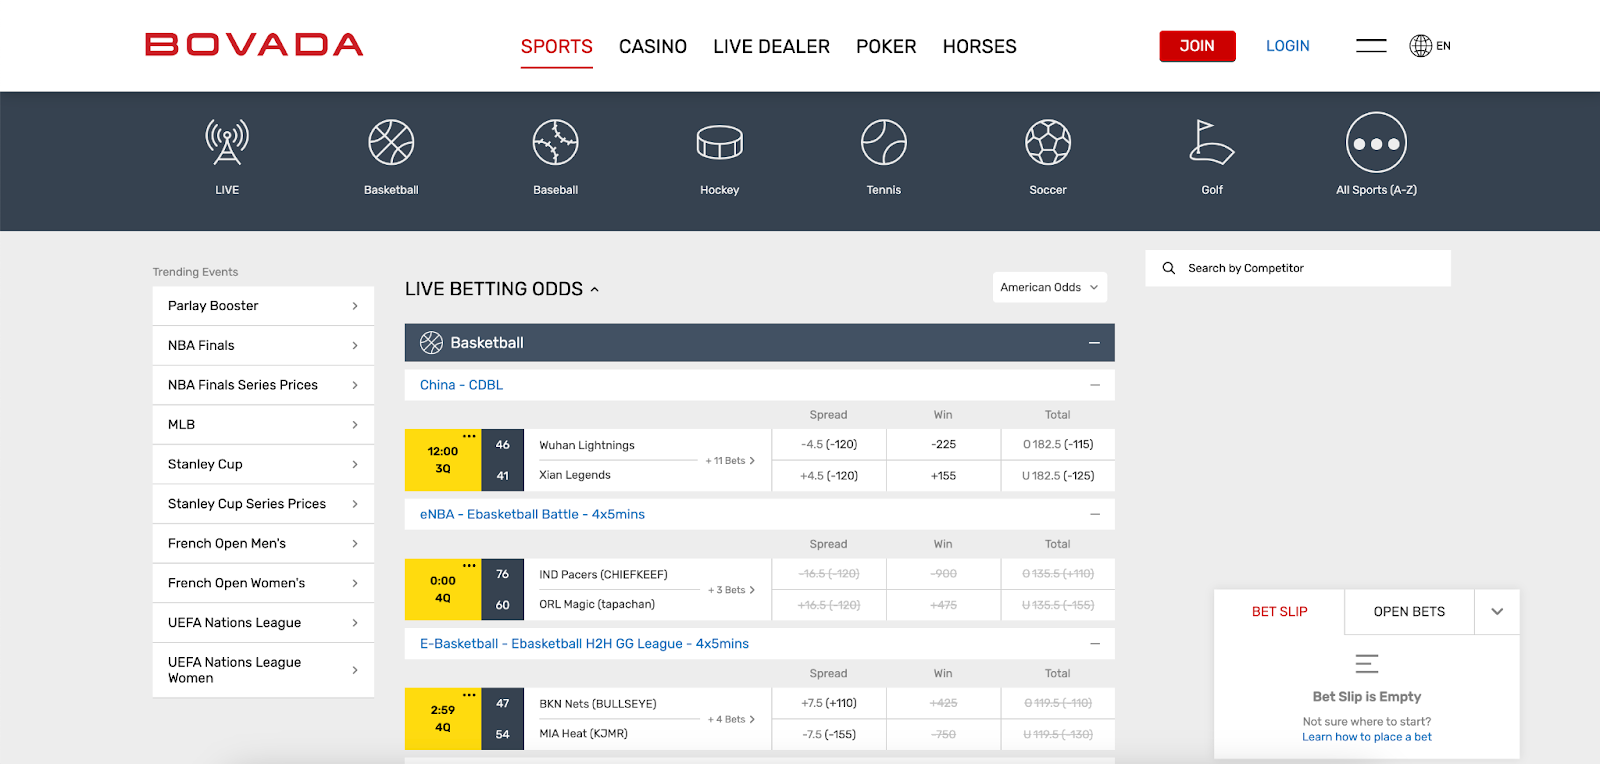Screen dimensions: 1600x764
Task: Select Wuhan Lightnings spread -4.5 (-120)
Action: pos(829,445)
